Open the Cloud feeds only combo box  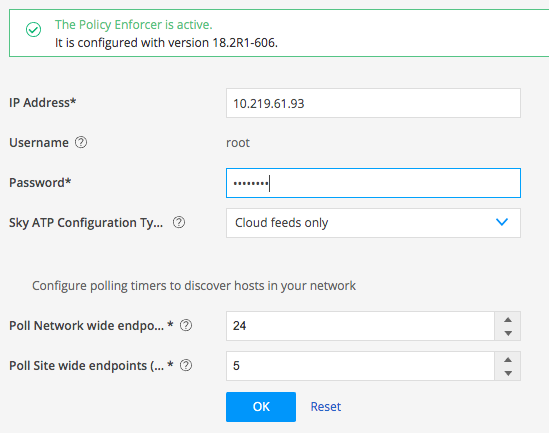click(x=373, y=223)
